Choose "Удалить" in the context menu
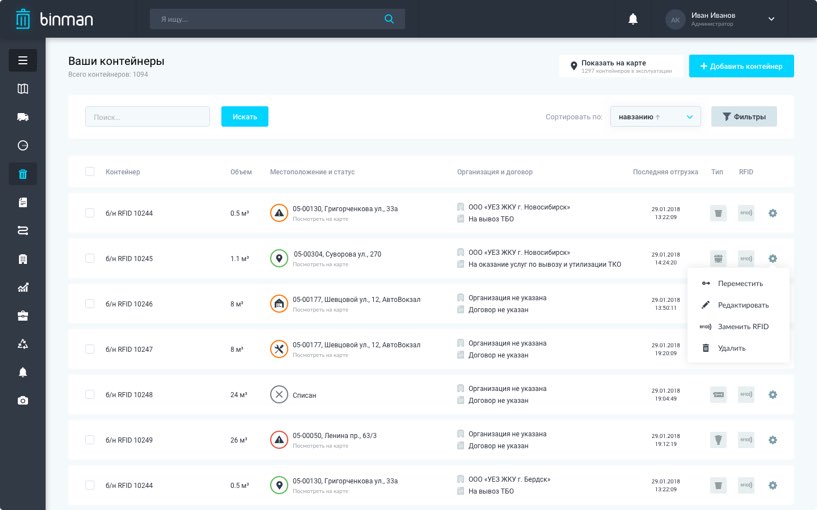 (731, 348)
